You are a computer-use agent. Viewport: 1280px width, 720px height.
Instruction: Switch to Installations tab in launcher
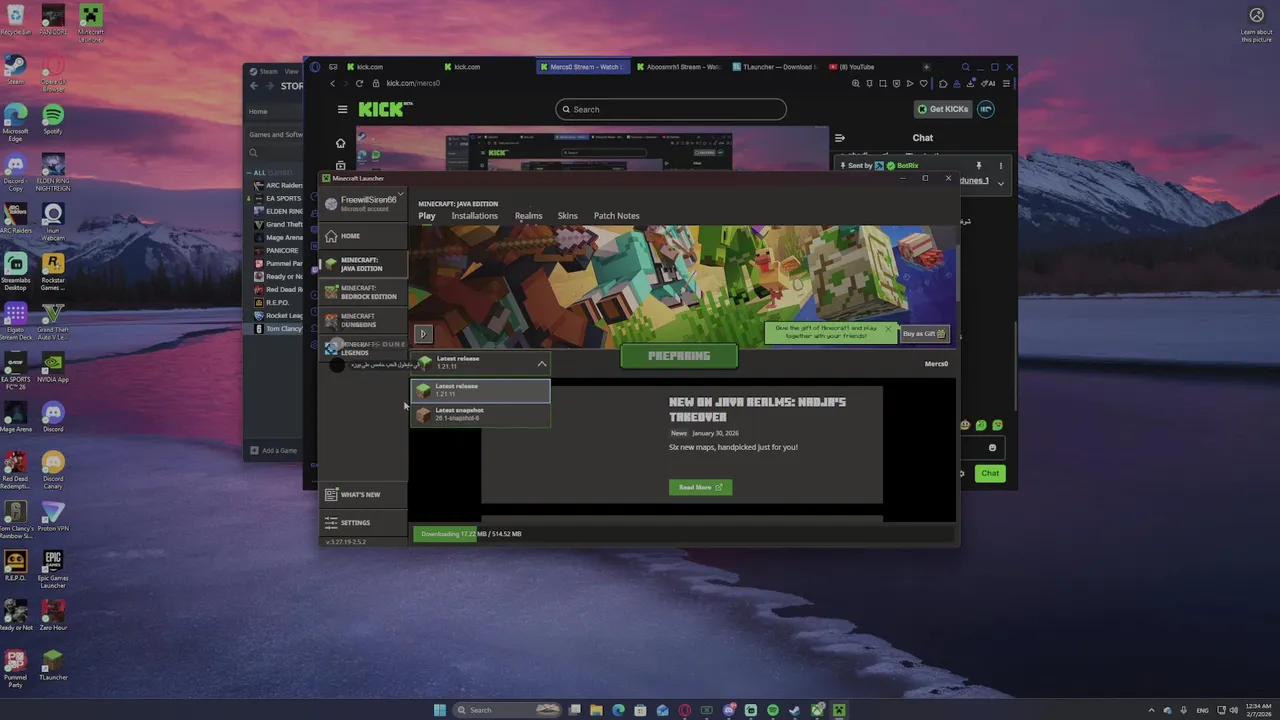(474, 216)
